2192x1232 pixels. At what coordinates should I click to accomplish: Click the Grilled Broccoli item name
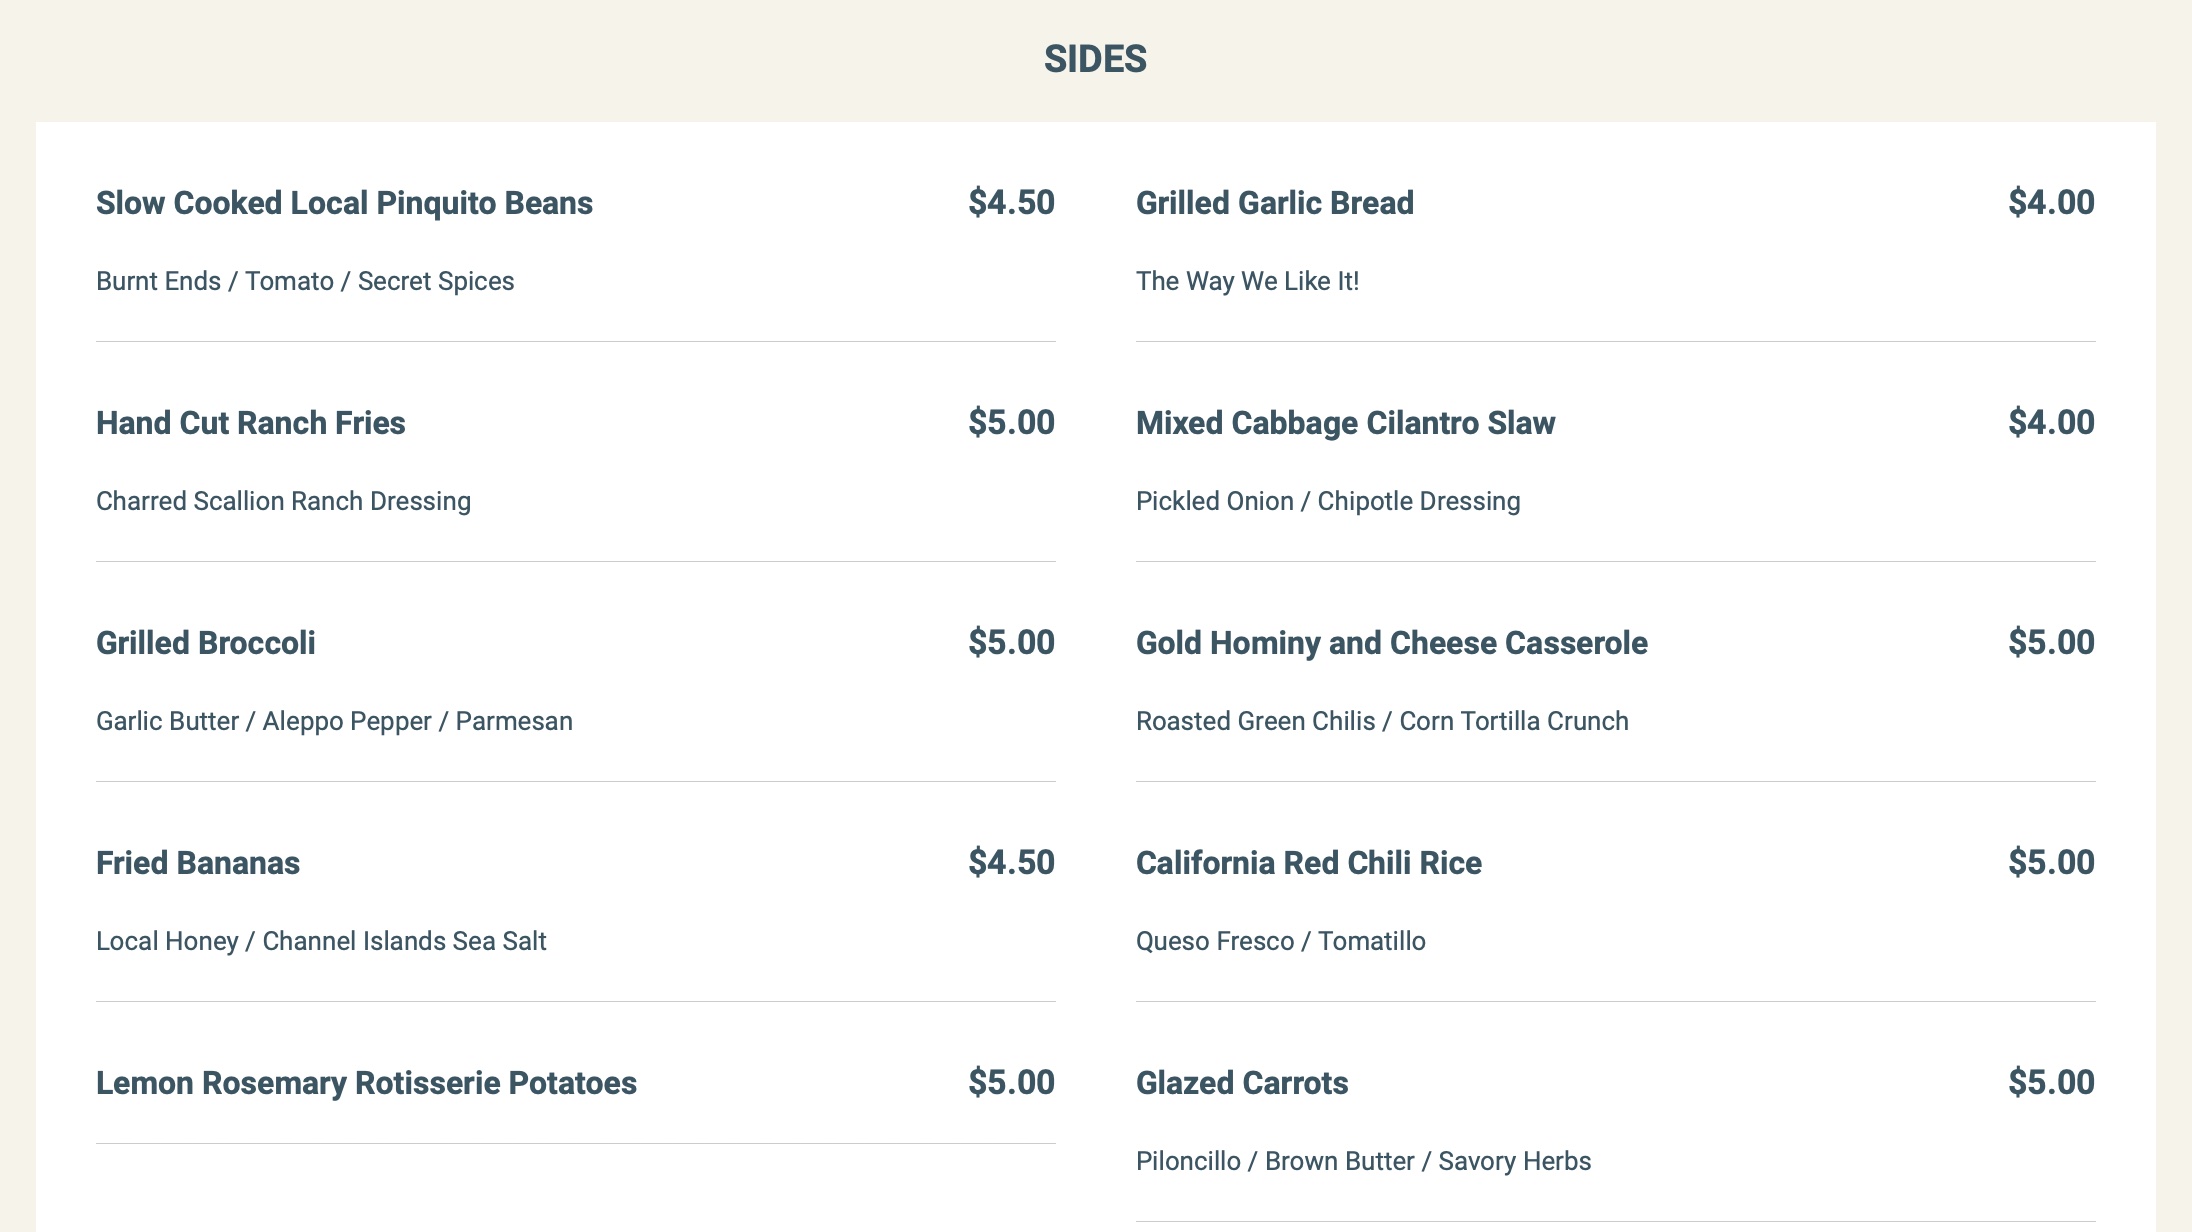pos(205,643)
